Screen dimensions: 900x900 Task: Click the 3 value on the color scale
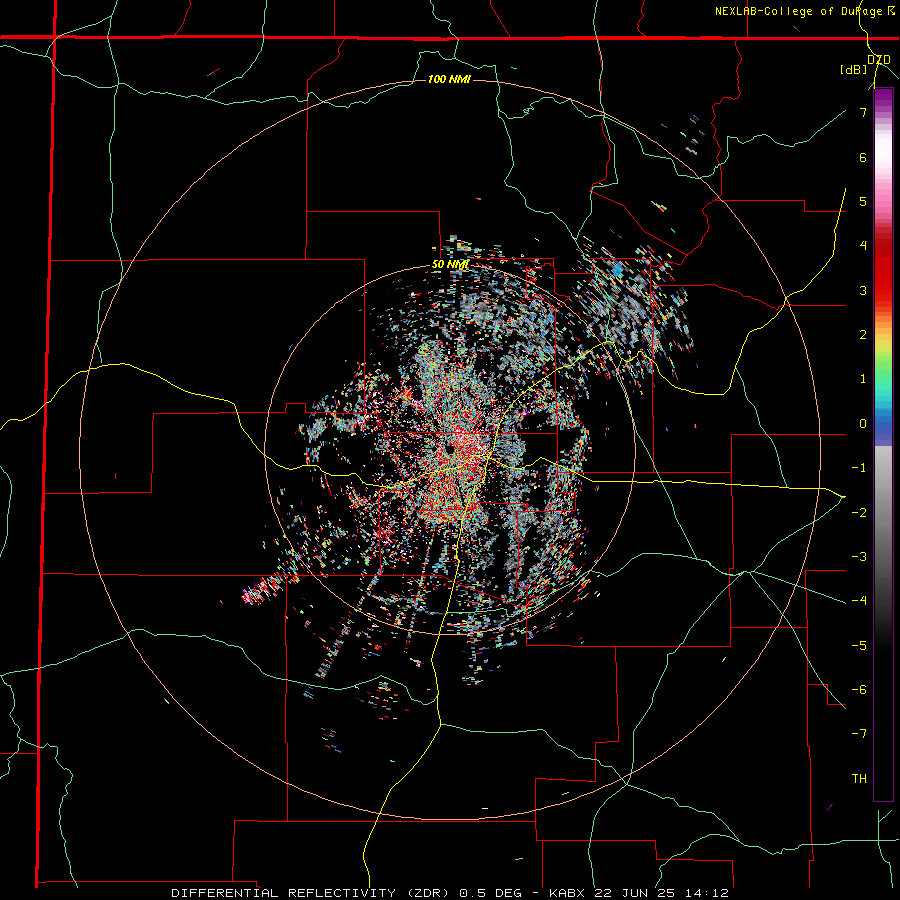(x=863, y=290)
